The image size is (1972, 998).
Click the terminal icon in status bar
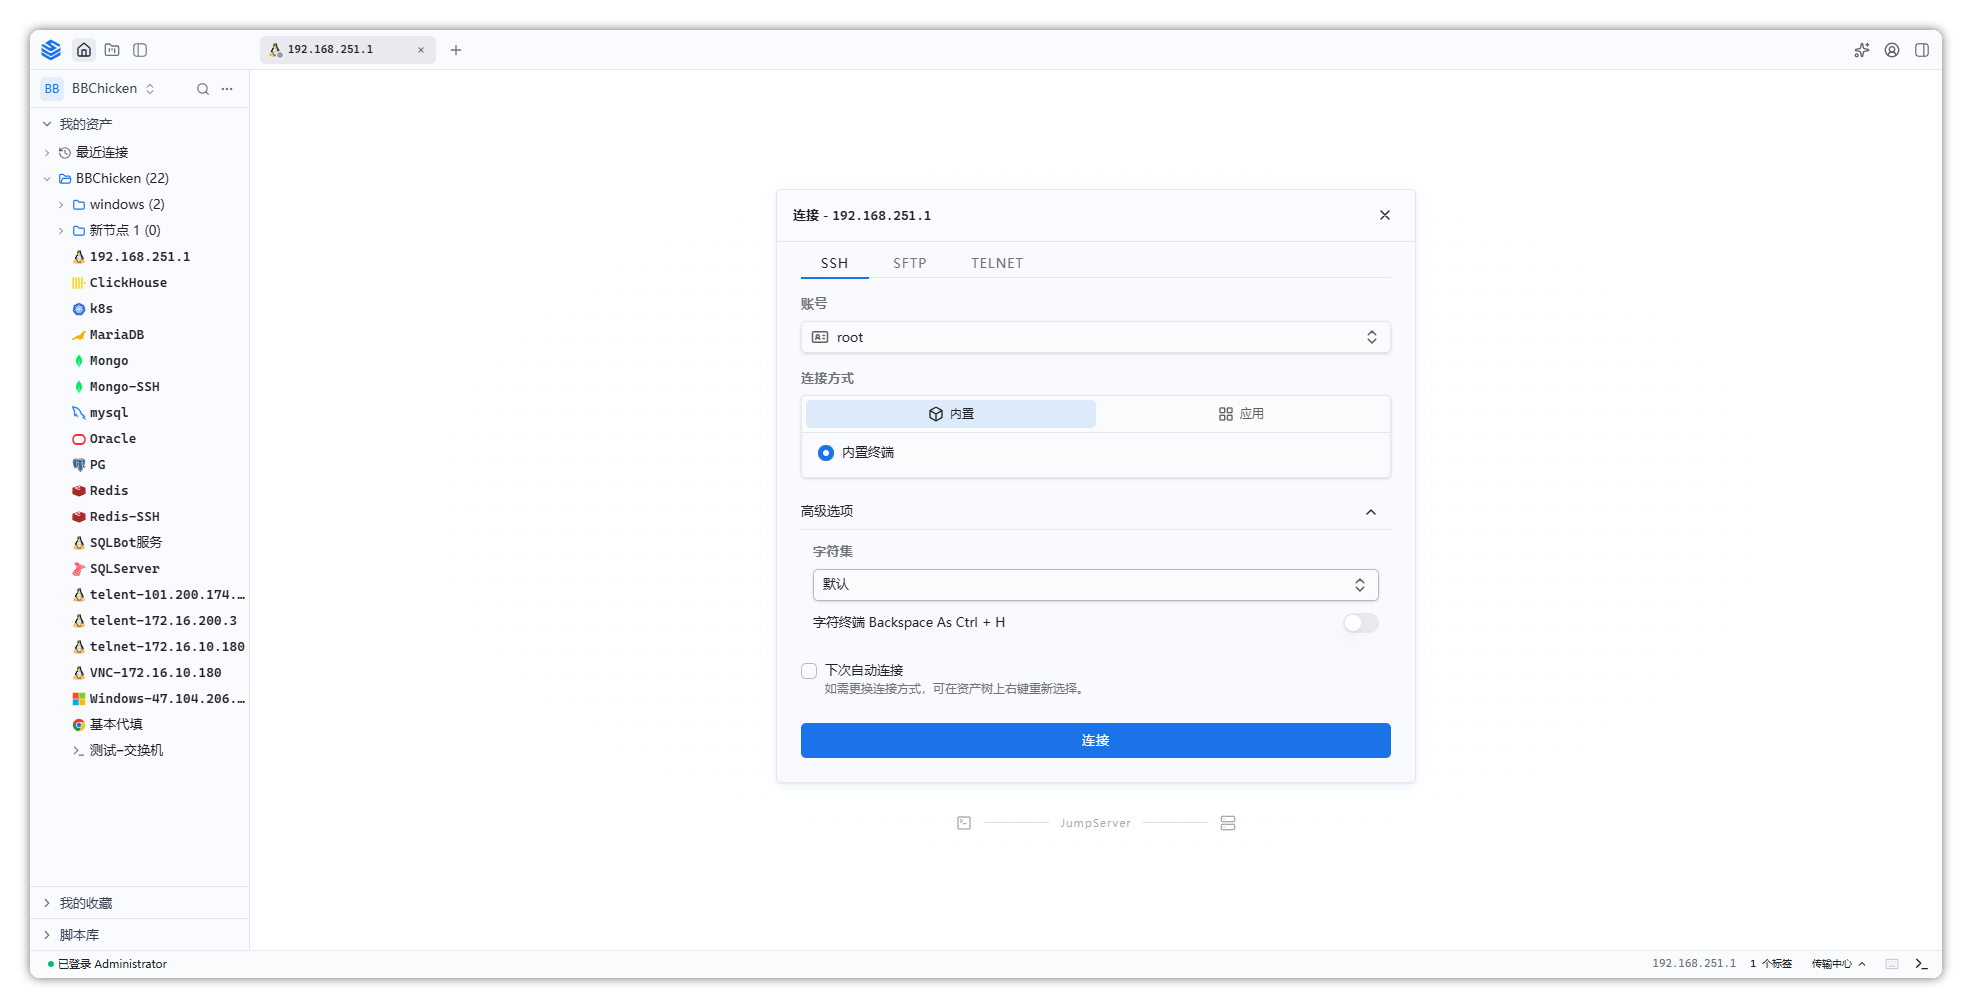point(1921,964)
